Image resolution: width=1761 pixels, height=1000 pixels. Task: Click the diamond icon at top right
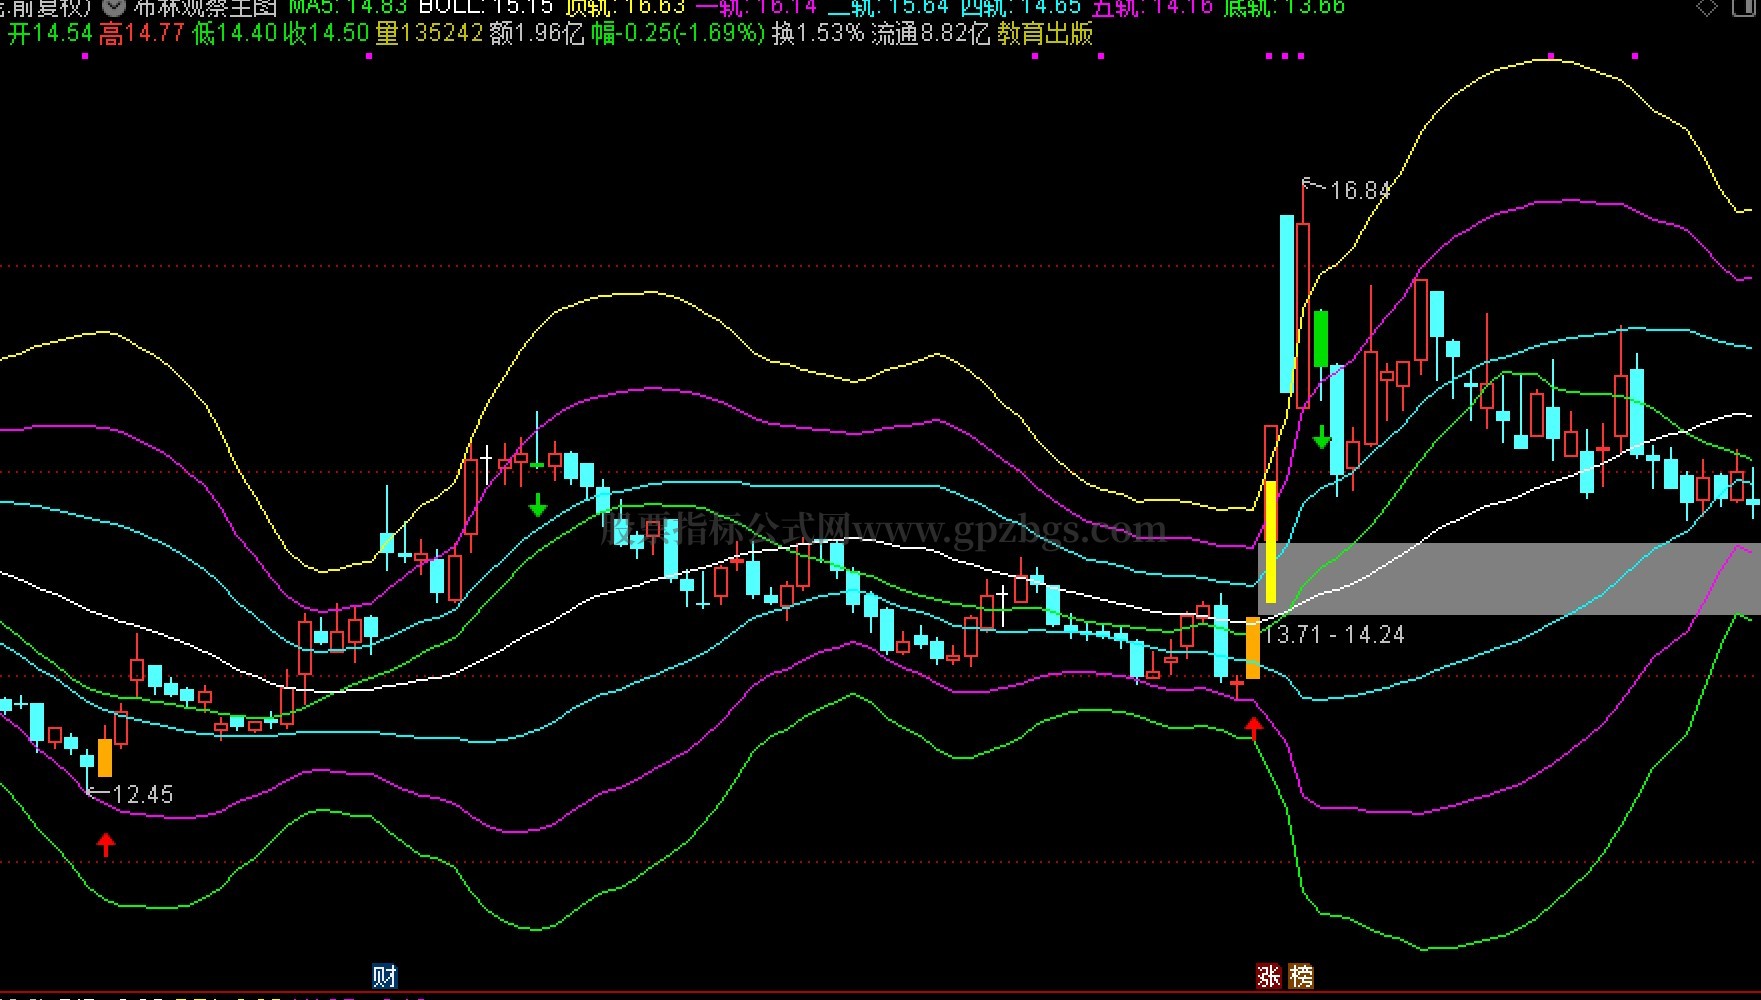coord(1705,7)
